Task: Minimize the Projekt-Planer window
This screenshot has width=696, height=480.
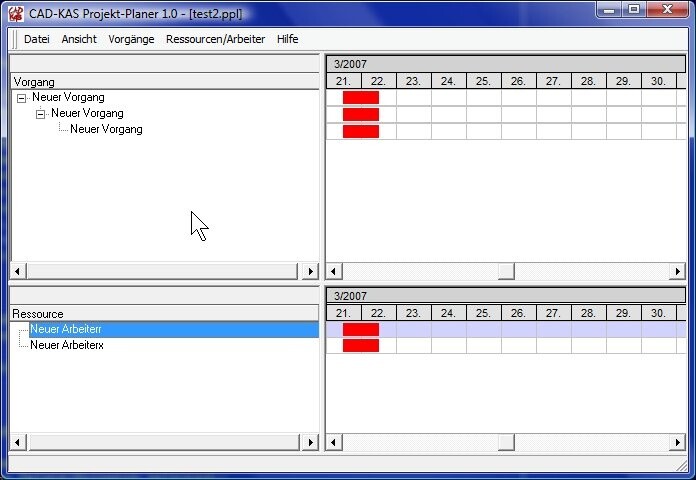Action: [x=609, y=9]
